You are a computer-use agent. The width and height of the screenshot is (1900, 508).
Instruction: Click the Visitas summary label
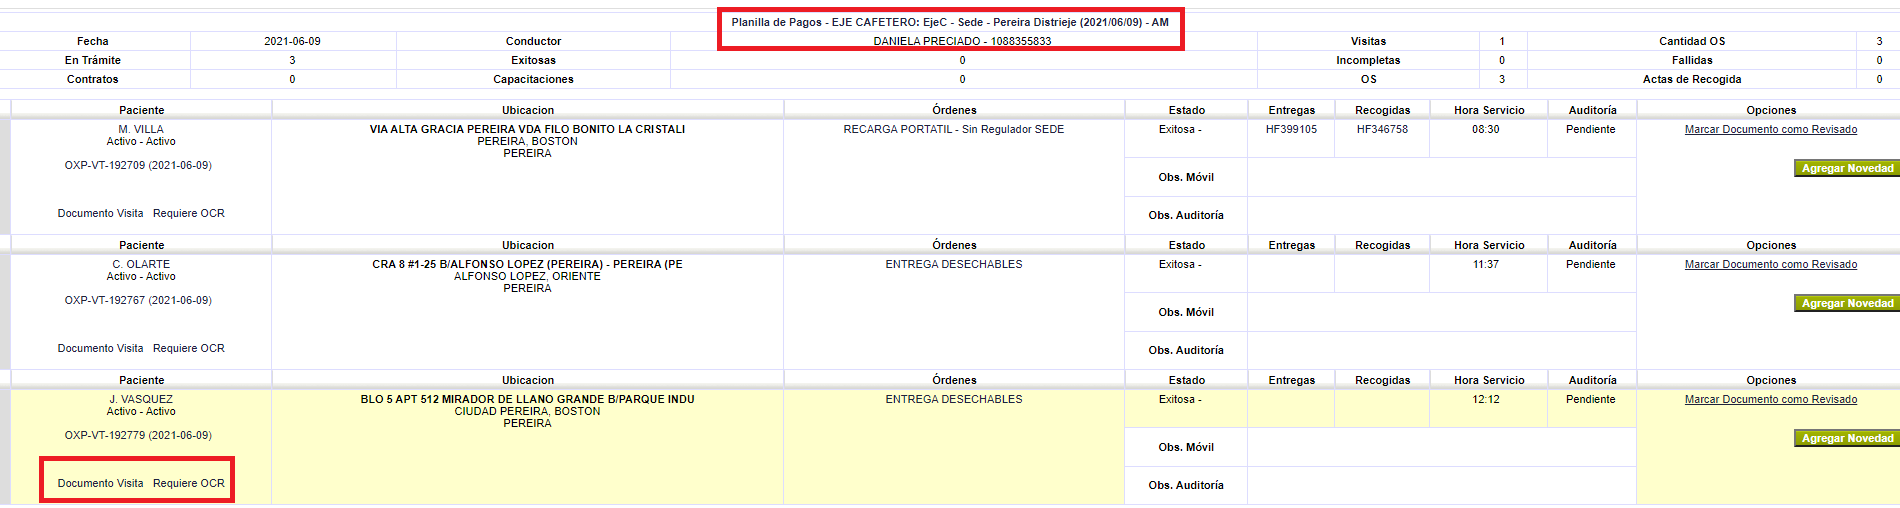pos(1368,42)
